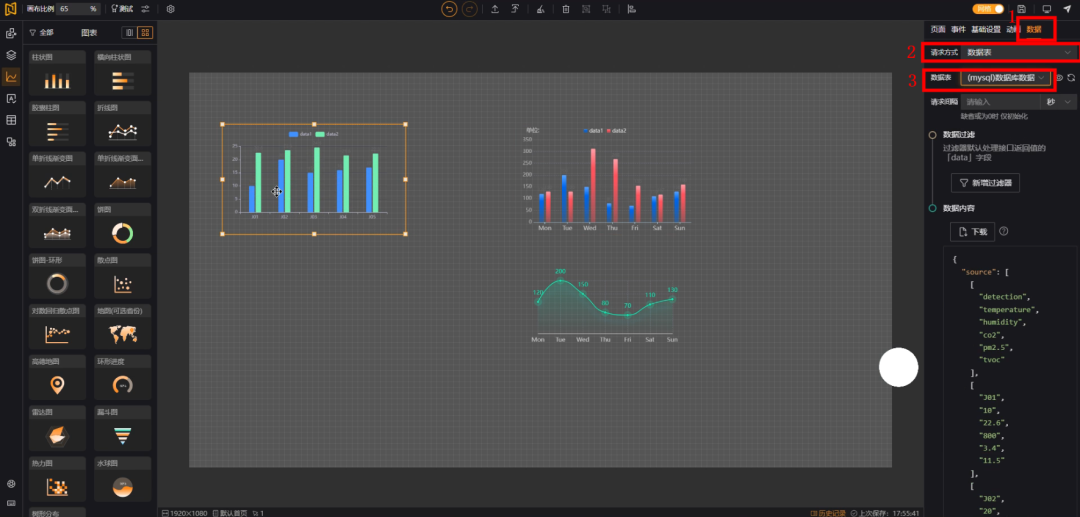Open preview with the monitor icon
Screen dimensions: 1080x517
click(x=1047, y=9)
